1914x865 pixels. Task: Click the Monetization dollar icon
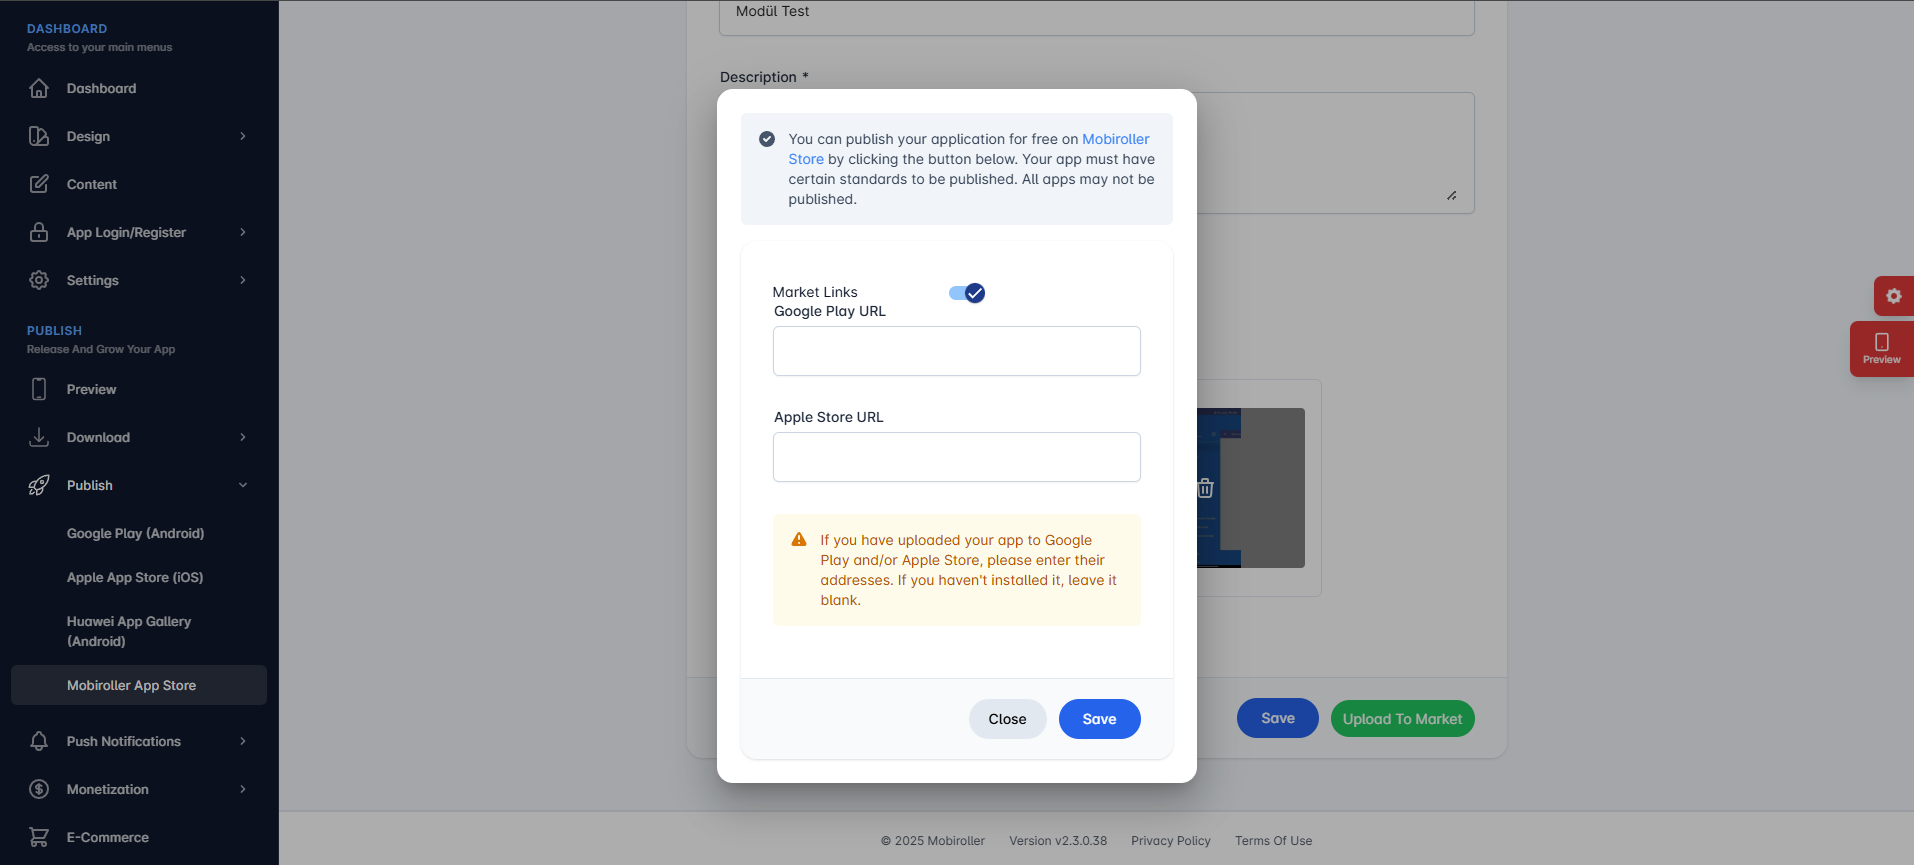(39, 789)
